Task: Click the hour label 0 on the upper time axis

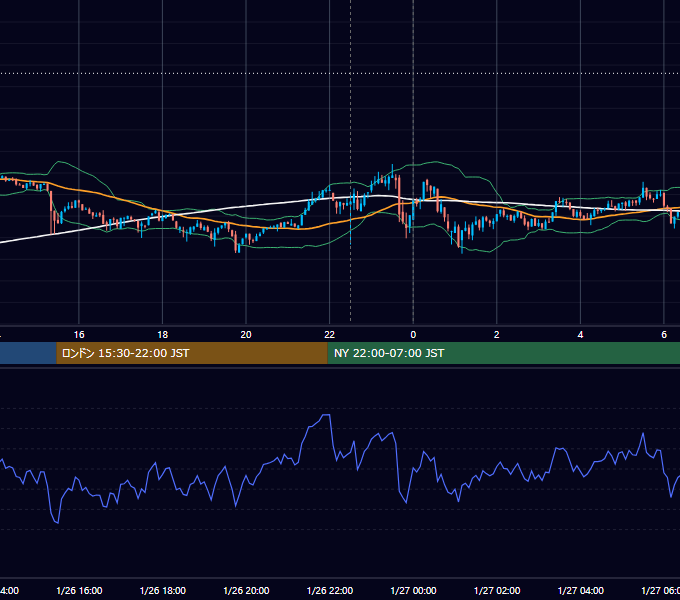Action: tap(413, 335)
